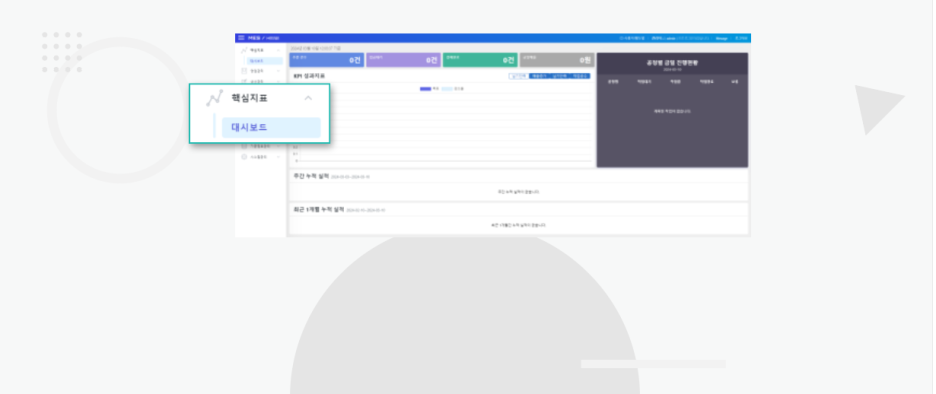Select 대시보드 in the enlarged callout
Screen dimensions: 936x394
pyautogui.click(x=271, y=128)
